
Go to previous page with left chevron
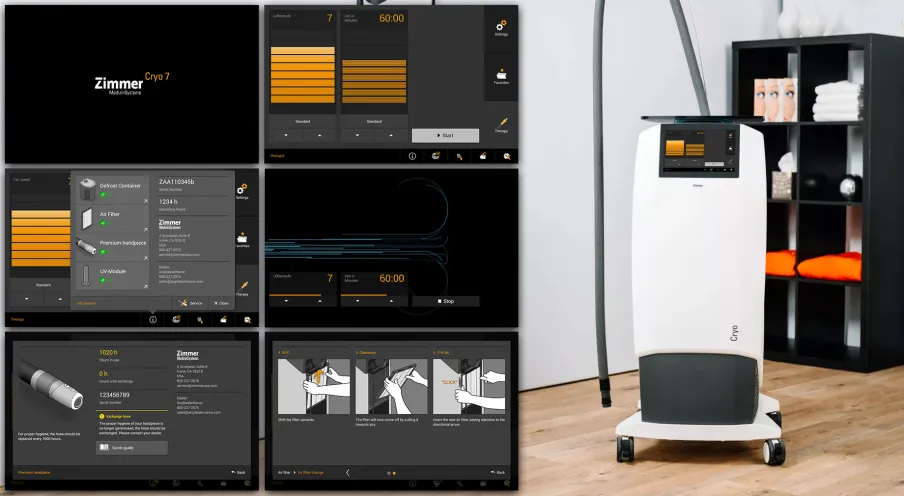click(348, 472)
